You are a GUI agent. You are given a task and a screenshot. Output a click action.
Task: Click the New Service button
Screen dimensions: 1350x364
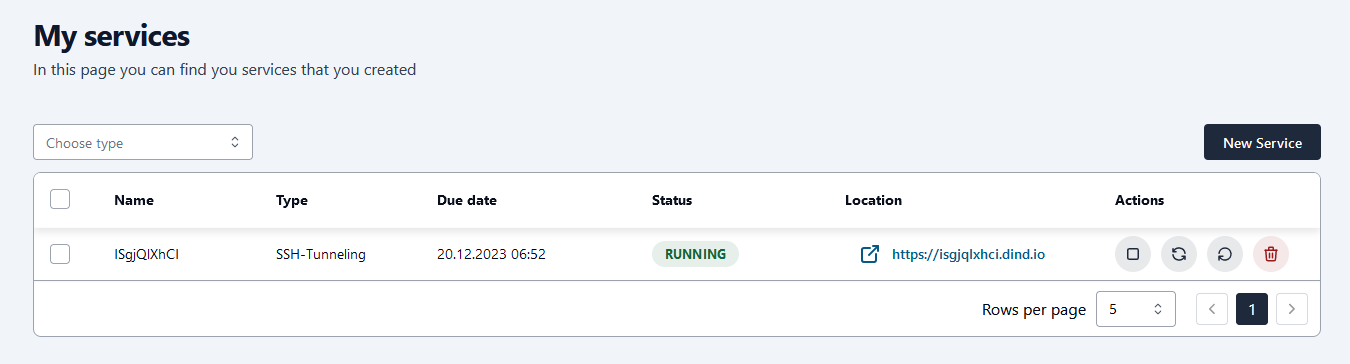pos(1262,142)
